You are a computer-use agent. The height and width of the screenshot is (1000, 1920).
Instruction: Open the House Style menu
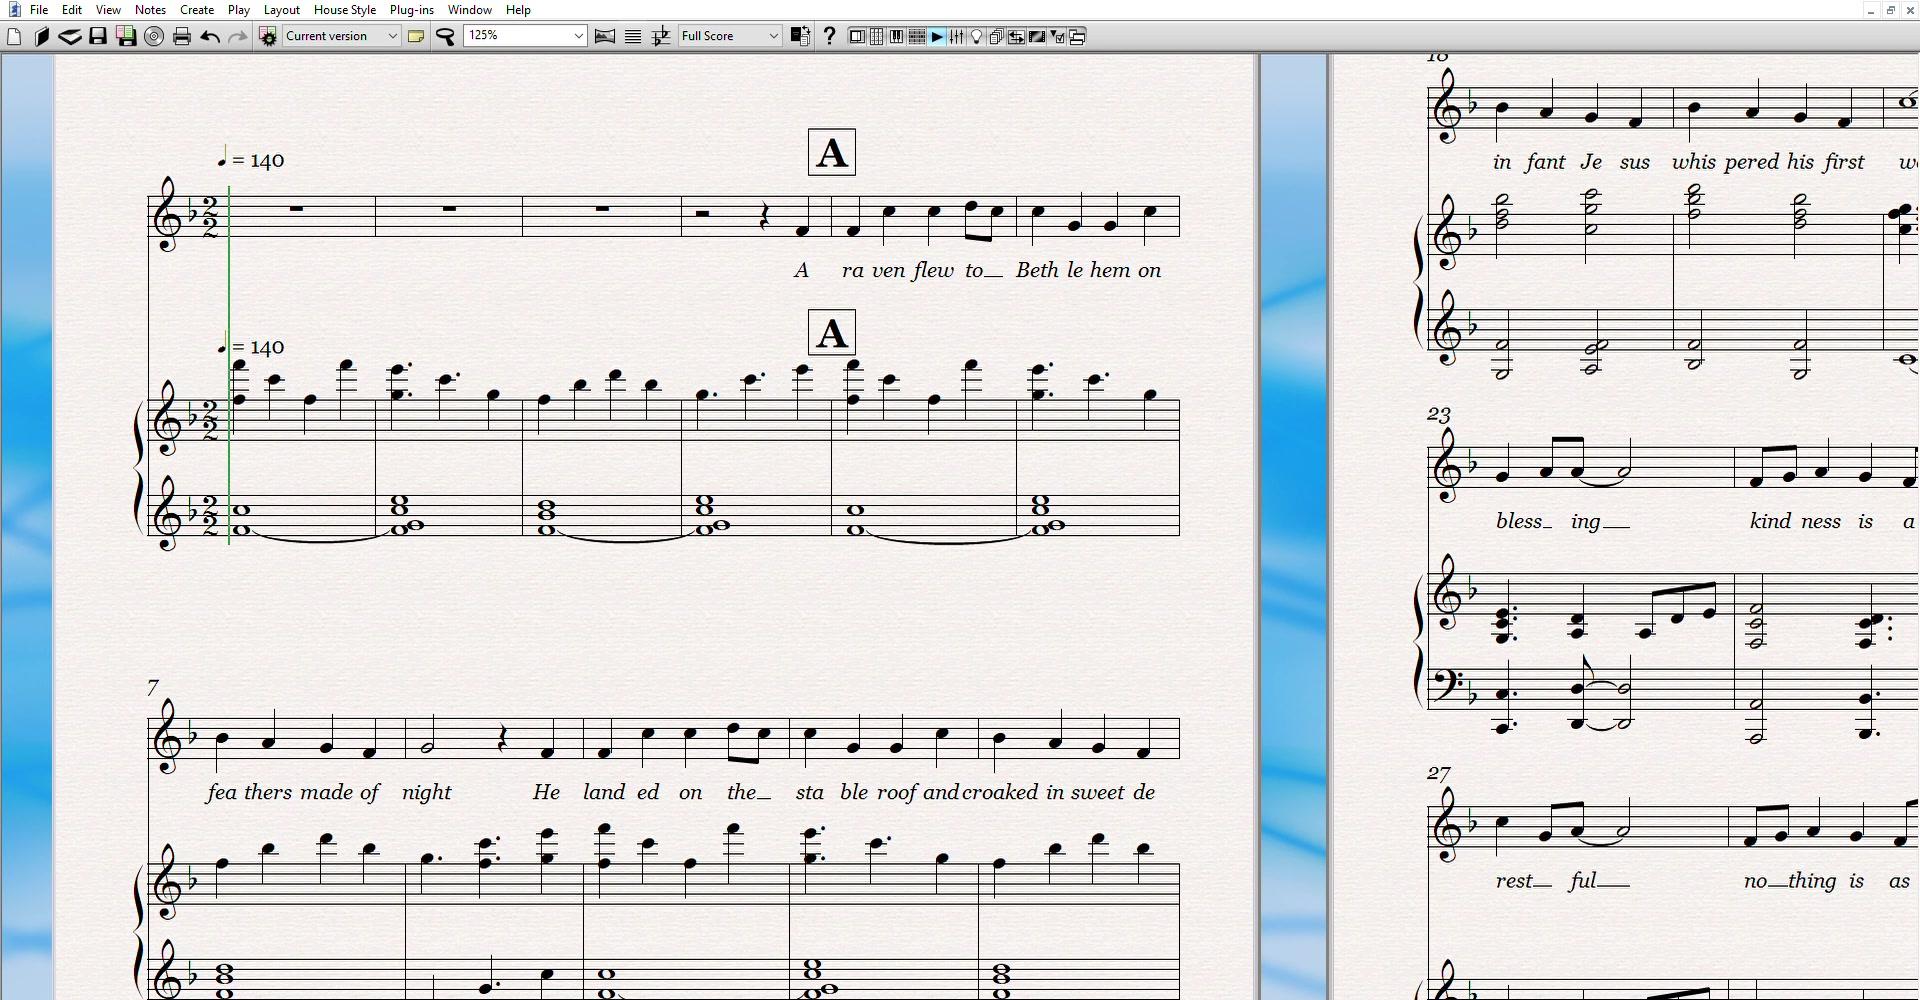click(x=345, y=10)
